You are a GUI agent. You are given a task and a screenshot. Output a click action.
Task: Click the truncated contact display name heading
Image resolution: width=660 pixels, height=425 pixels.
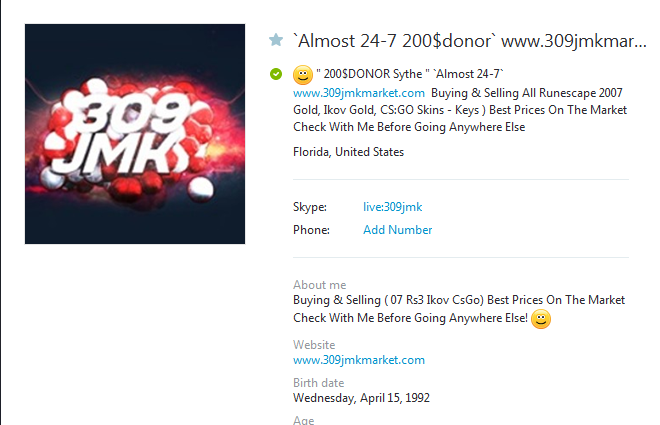tap(470, 41)
